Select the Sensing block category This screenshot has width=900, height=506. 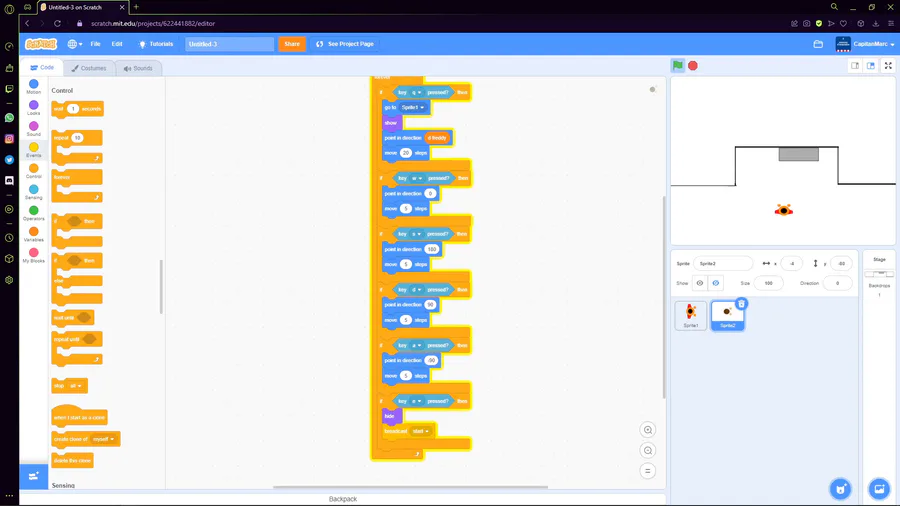click(33, 192)
